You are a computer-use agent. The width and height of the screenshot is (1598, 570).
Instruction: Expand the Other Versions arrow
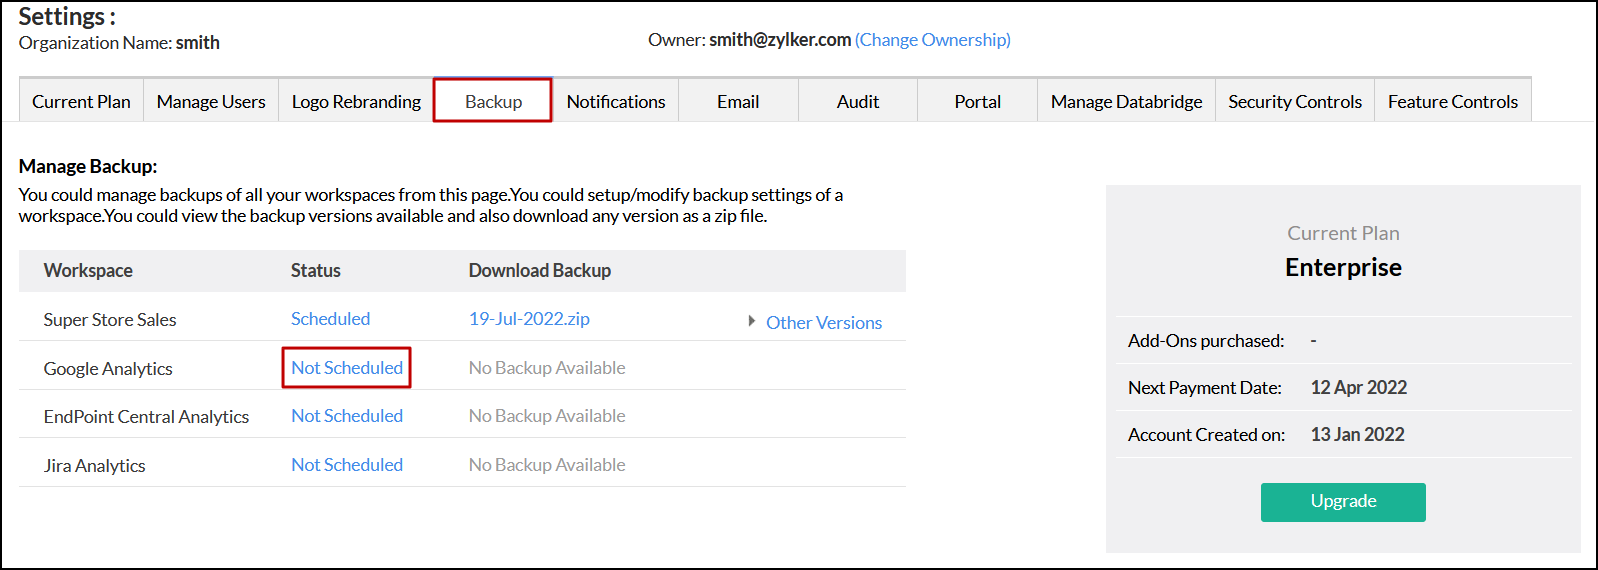pos(751,321)
